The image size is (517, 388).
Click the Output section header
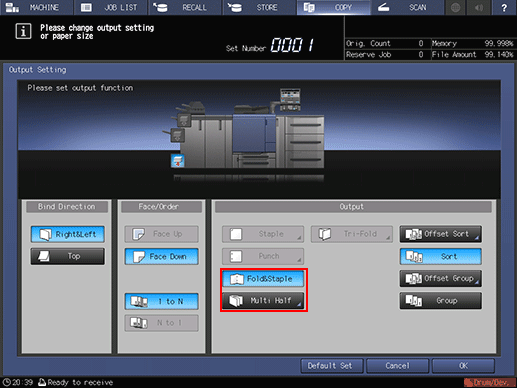353,207
